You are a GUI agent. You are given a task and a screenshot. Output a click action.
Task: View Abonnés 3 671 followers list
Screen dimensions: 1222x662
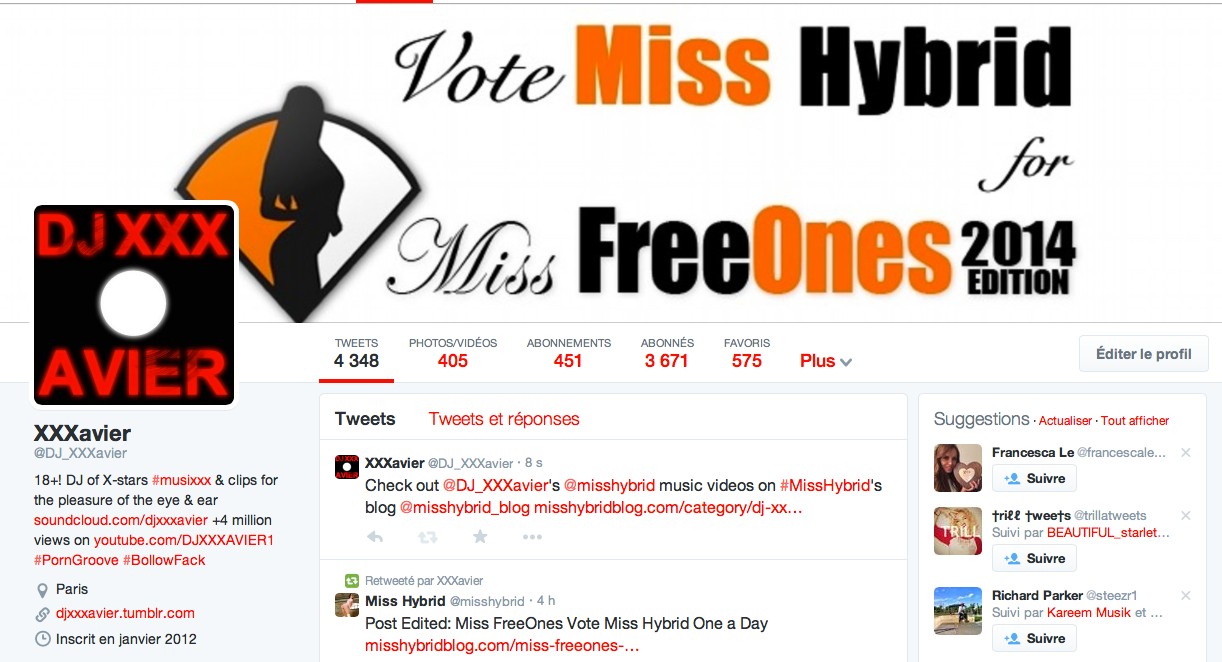point(667,353)
